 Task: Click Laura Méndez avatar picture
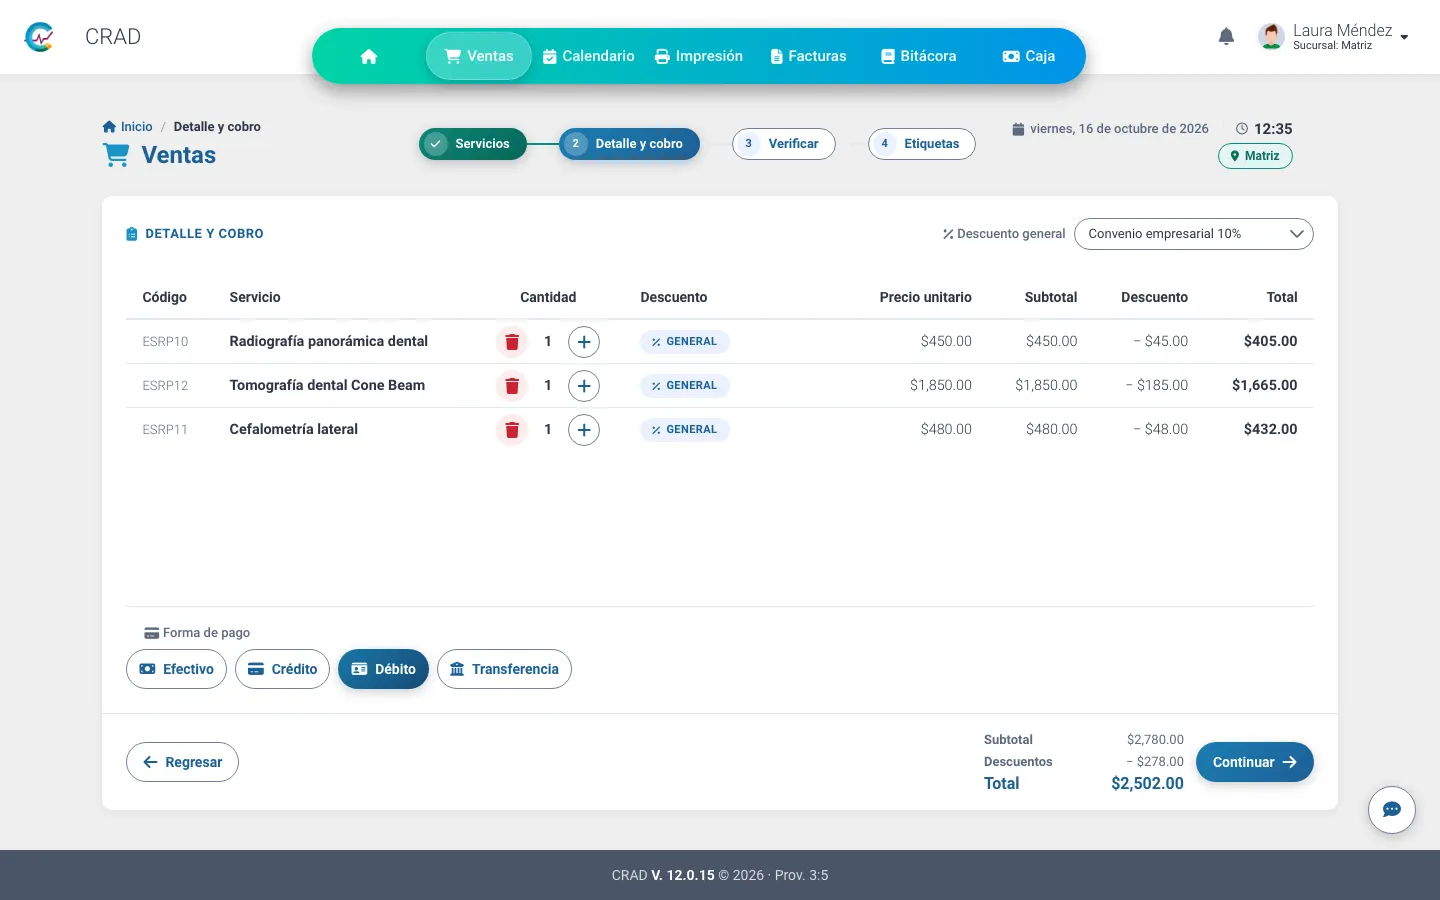1271,37
